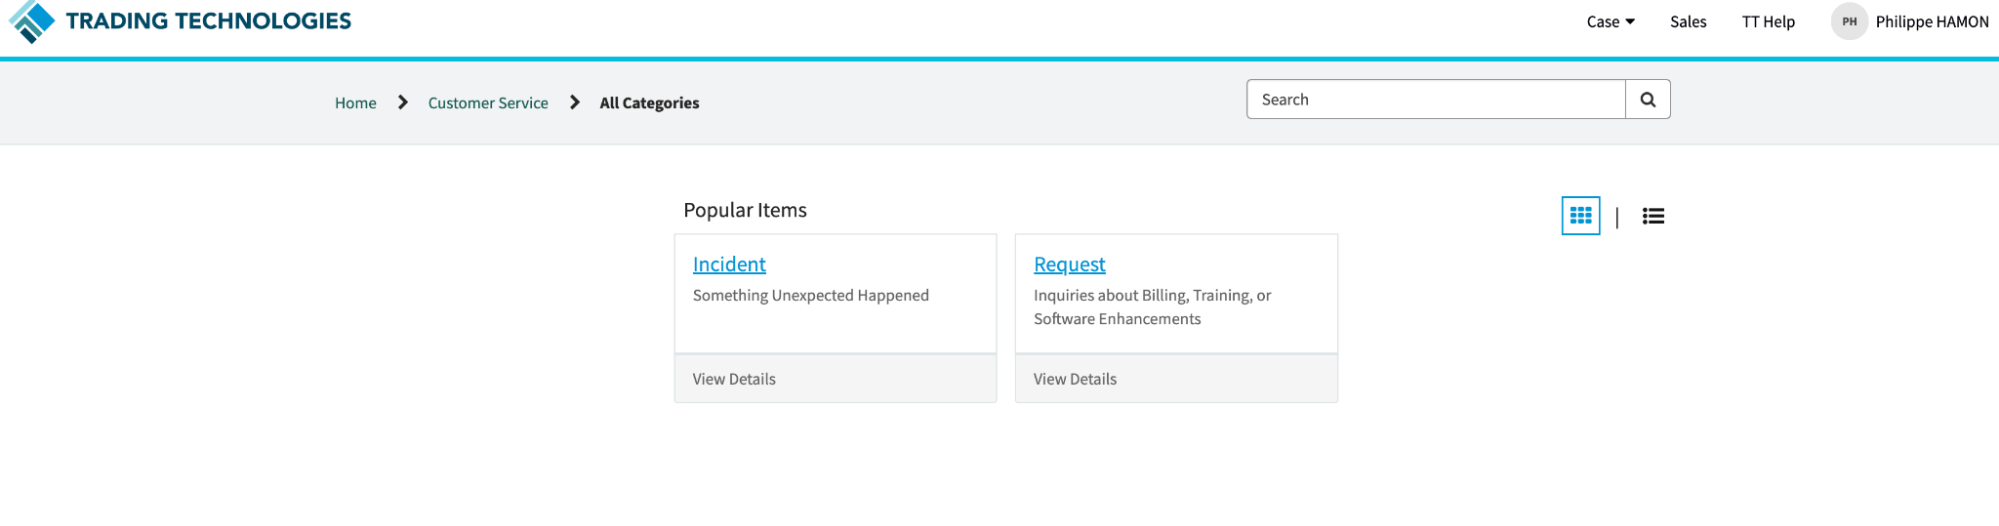Click the Trading Technologies header title text
The height and width of the screenshot is (526, 1999).
(x=208, y=21)
